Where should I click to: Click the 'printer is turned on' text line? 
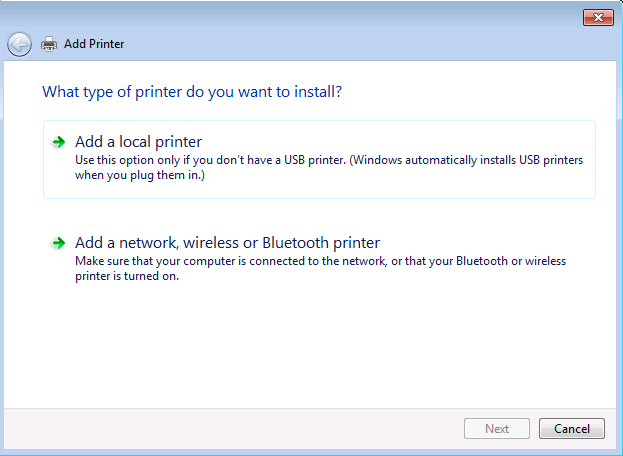coord(127,276)
